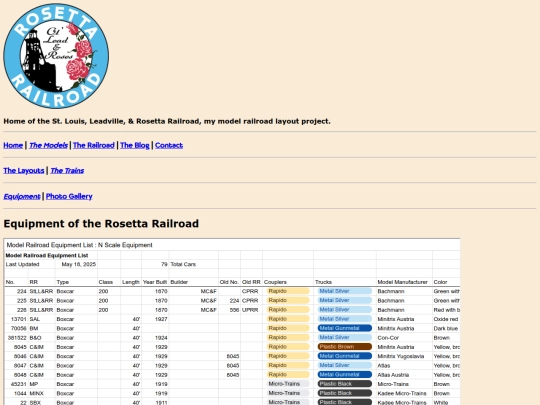Visit The Blog link
The image size is (540, 405).
pos(135,145)
